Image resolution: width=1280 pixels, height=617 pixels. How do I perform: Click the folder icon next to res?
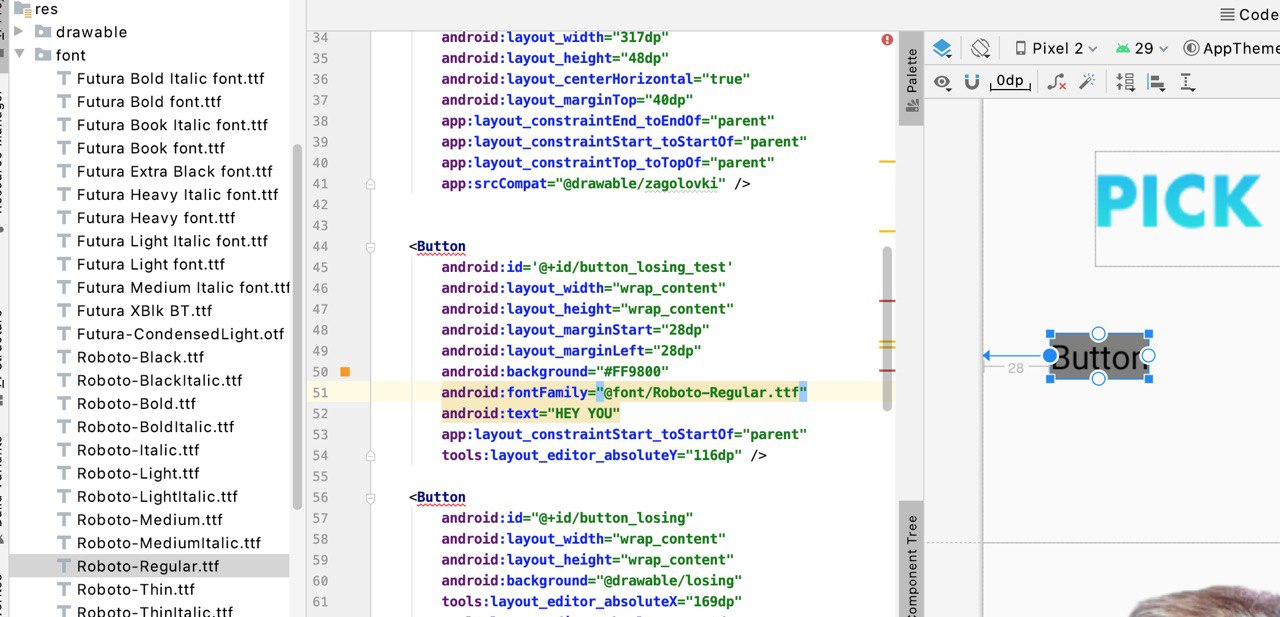click(21, 8)
